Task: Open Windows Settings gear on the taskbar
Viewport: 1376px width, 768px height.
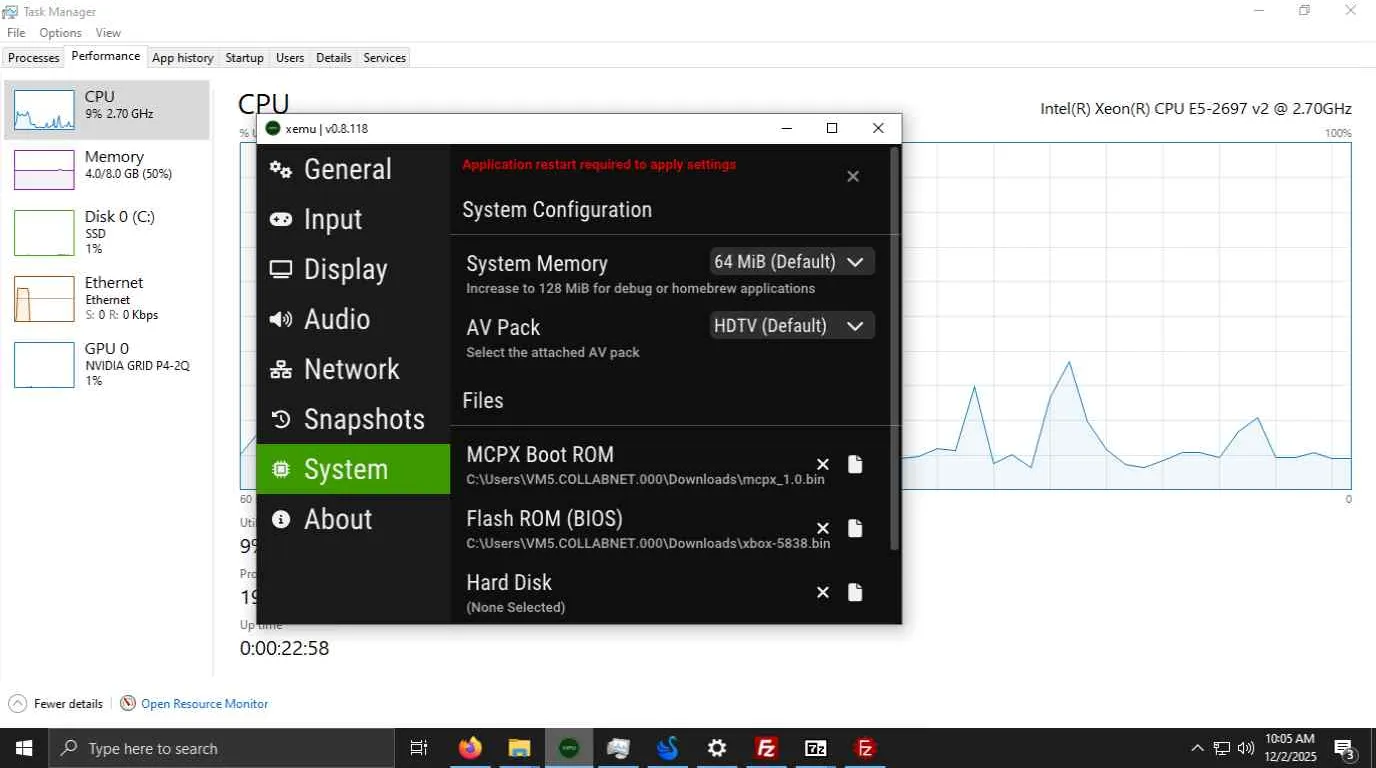Action: [717, 748]
